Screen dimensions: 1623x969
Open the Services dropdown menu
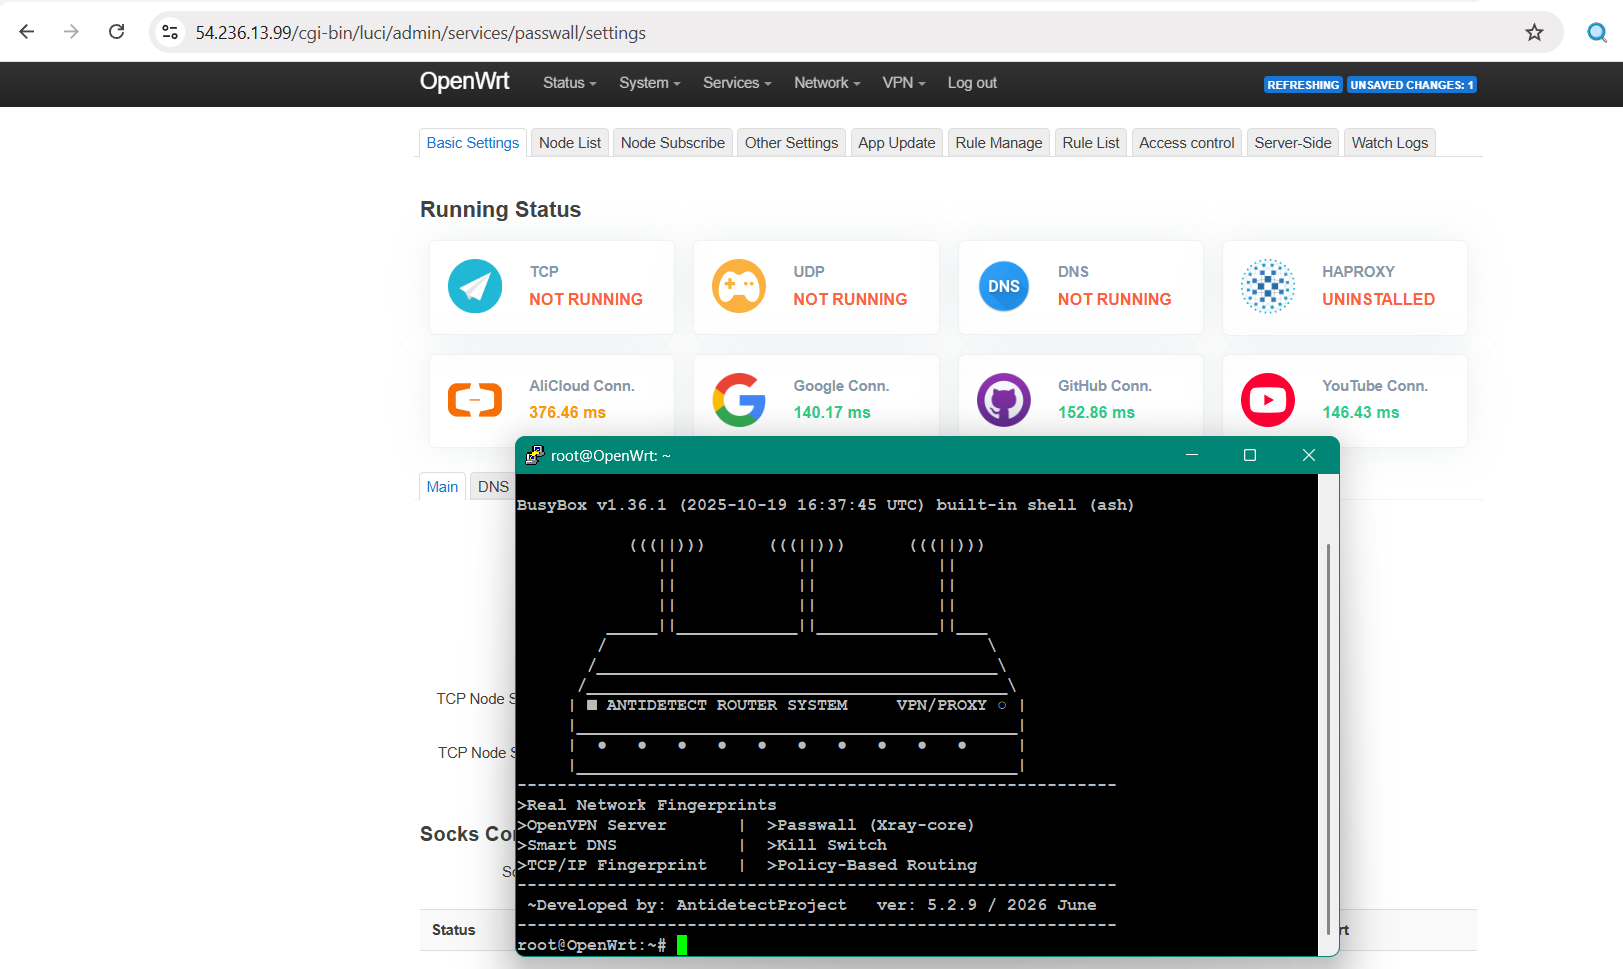point(737,83)
